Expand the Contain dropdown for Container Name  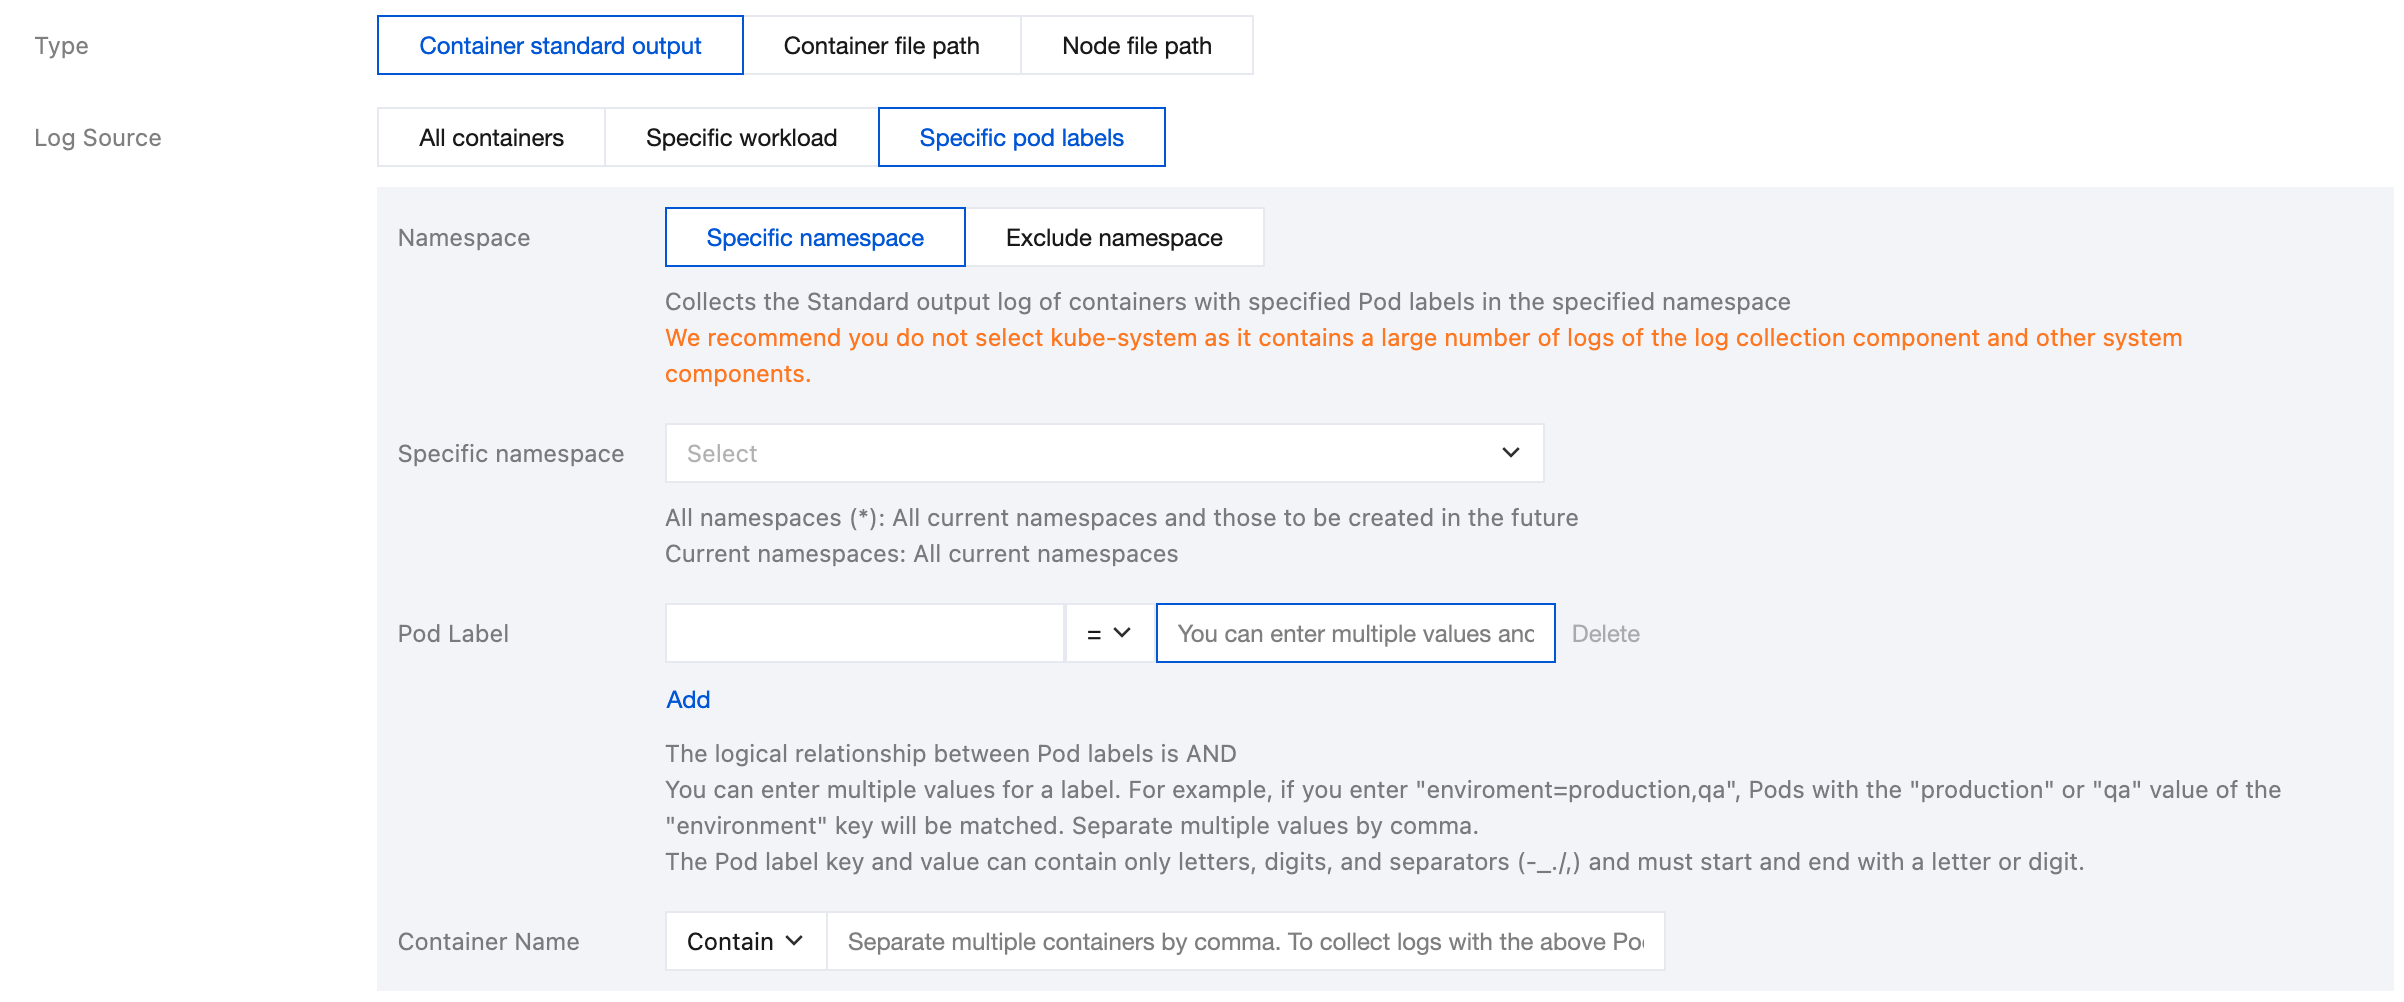coord(745,941)
